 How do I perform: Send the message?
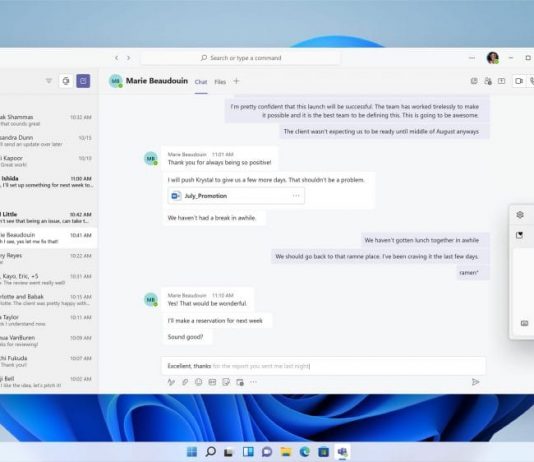coord(476,382)
